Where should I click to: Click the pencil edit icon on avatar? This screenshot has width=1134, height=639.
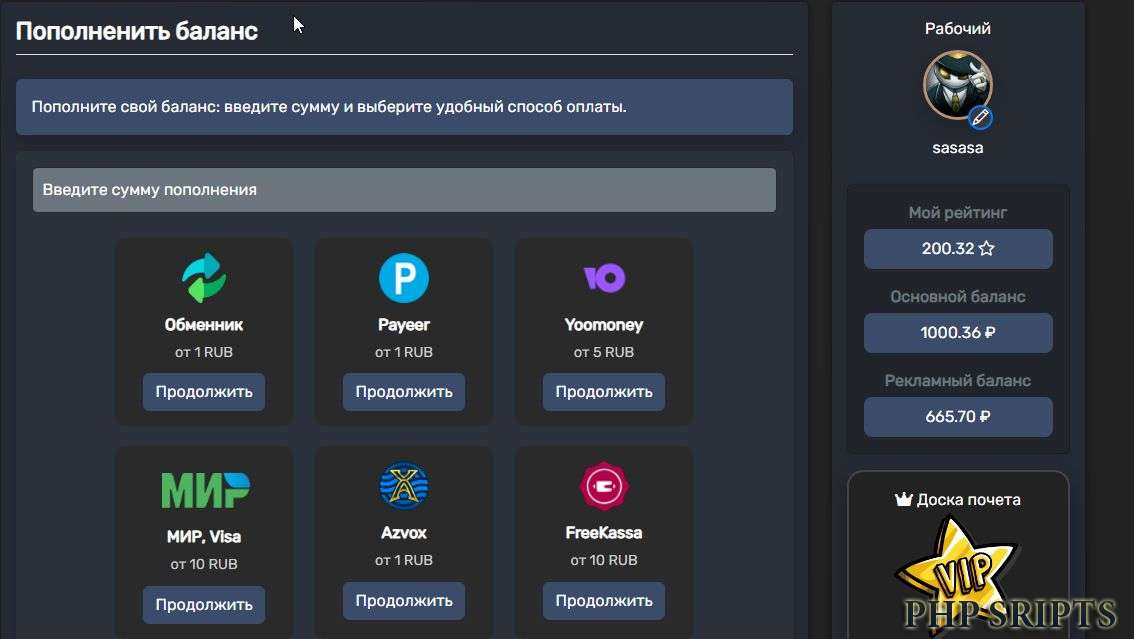tap(980, 118)
